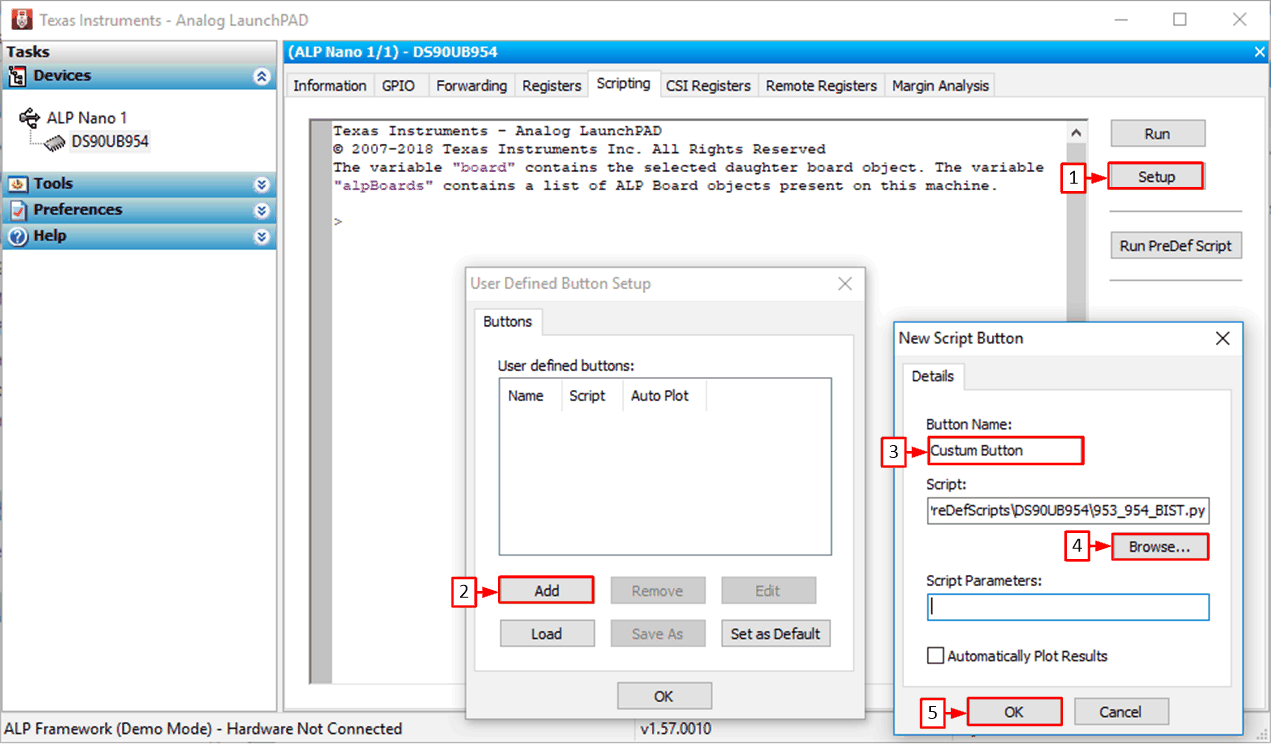Image resolution: width=1272 pixels, height=744 pixels.
Task: Click the Script Parameters text field
Action: pos(1067,607)
